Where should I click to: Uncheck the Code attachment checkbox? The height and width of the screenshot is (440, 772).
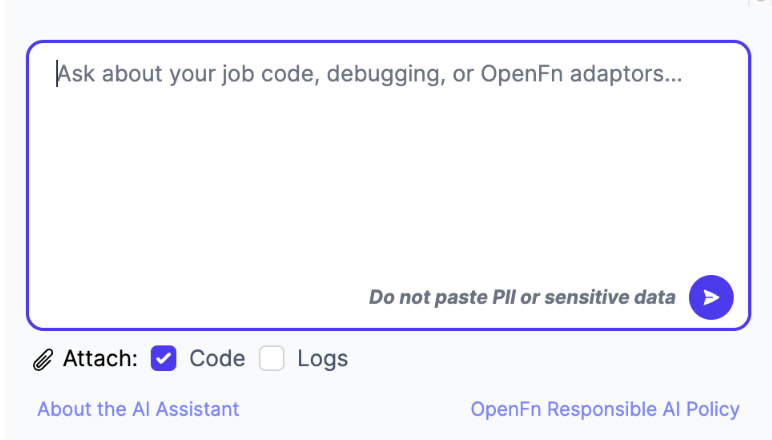[163, 358]
